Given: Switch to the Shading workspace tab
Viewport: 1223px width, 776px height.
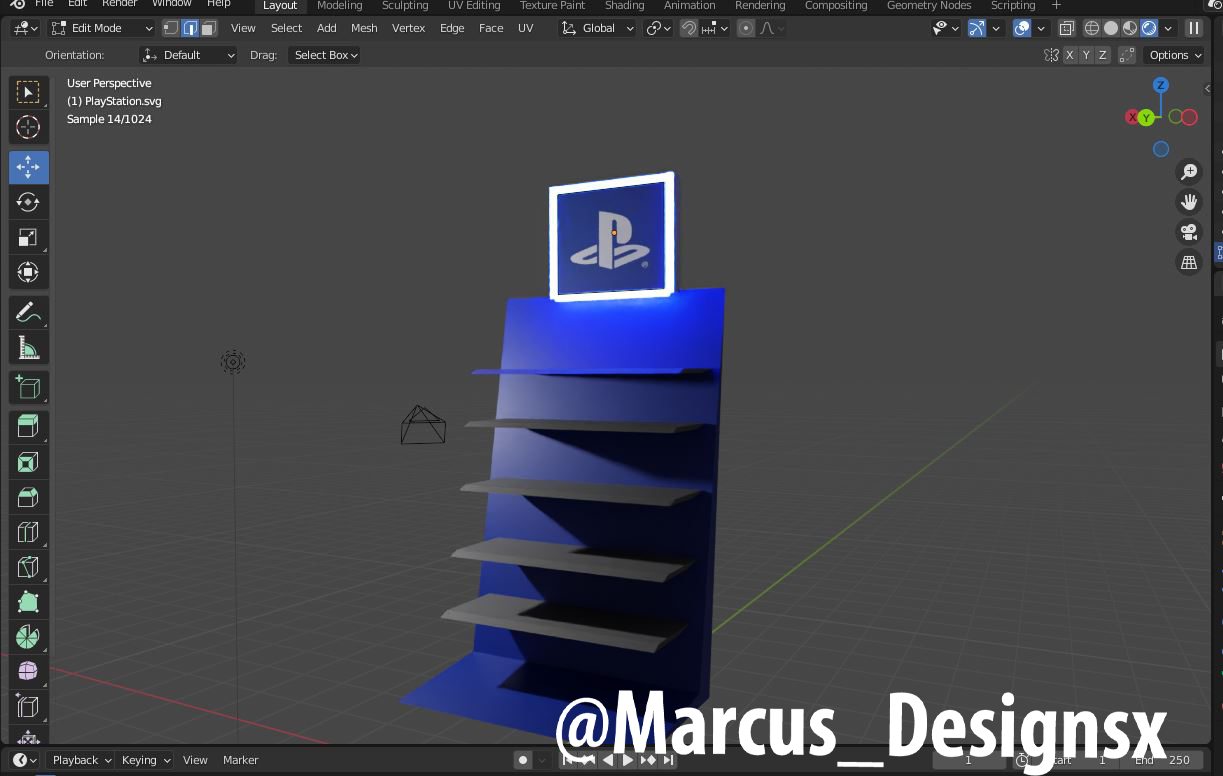Looking at the screenshot, I should (624, 5).
